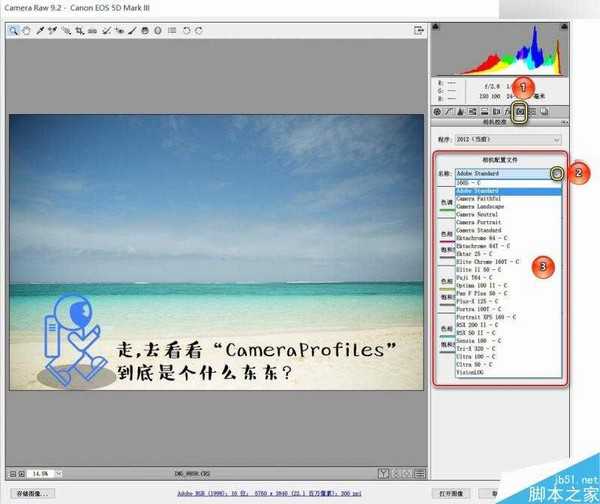
Task: Open the Lens Corrections panel tab
Action: pos(496,112)
